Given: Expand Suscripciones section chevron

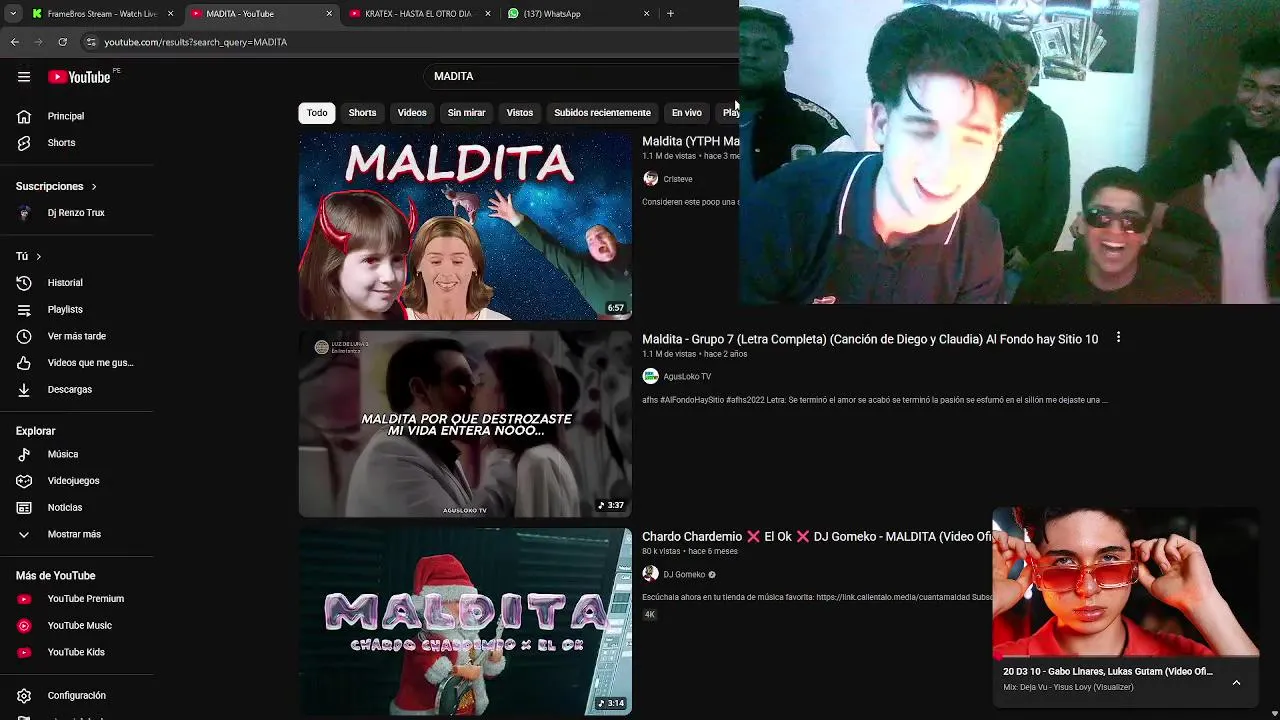Looking at the screenshot, I should pyautogui.click(x=94, y=187).
